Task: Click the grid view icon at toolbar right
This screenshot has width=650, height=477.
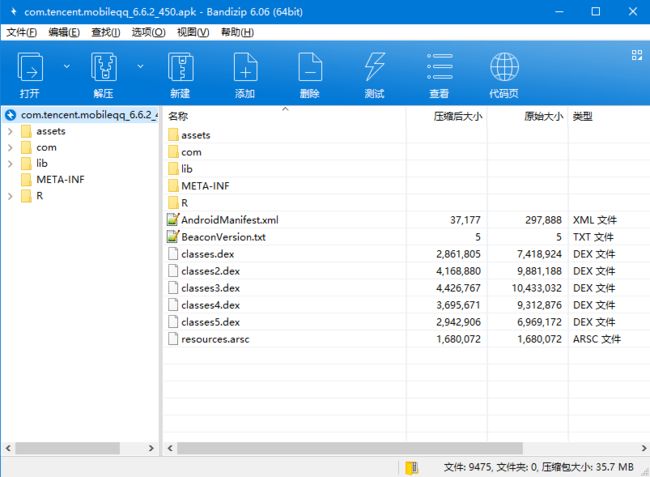Action: [637, 55]
